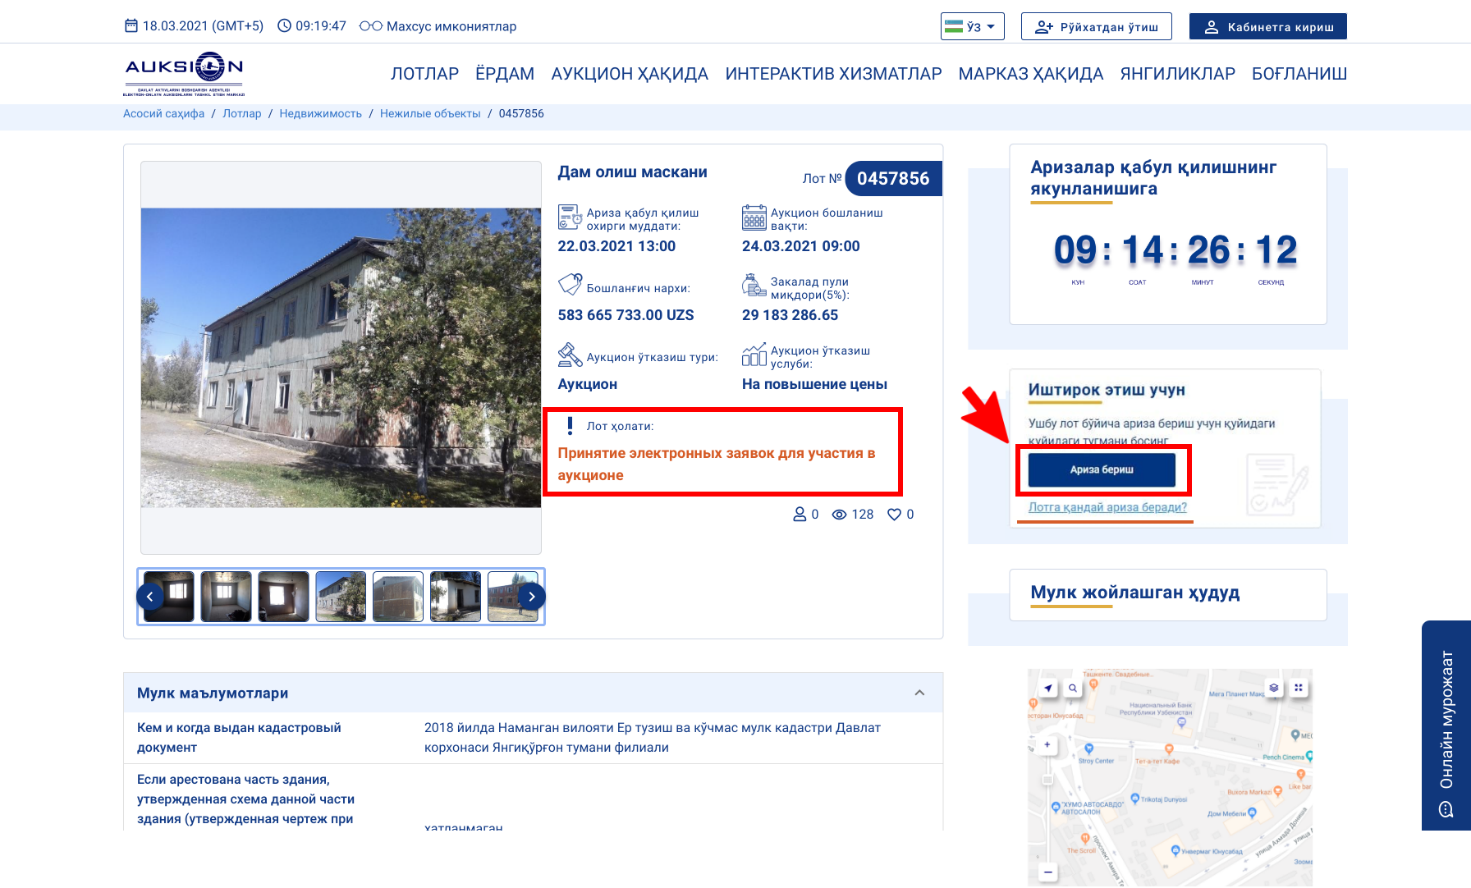Click the AUKSION logo

[184, 73]
